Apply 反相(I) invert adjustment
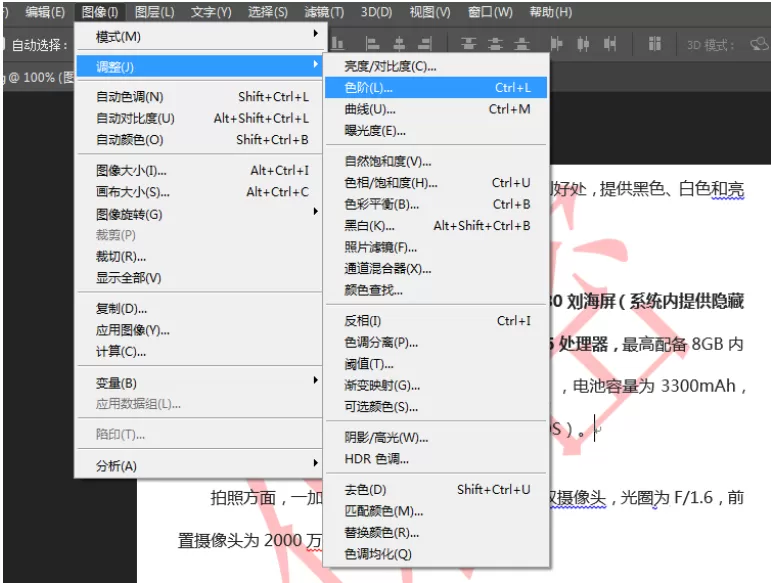This screenshot has width=771, height=583. coord(436,321)
